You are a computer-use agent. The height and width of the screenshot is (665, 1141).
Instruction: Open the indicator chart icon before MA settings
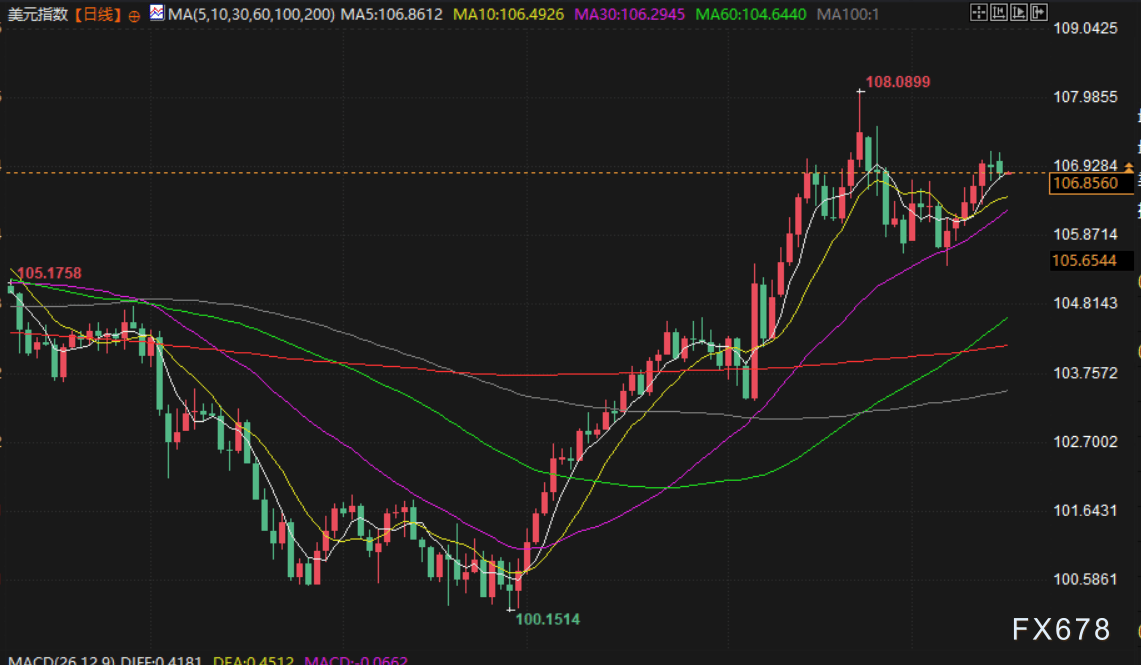pos(157,14)
